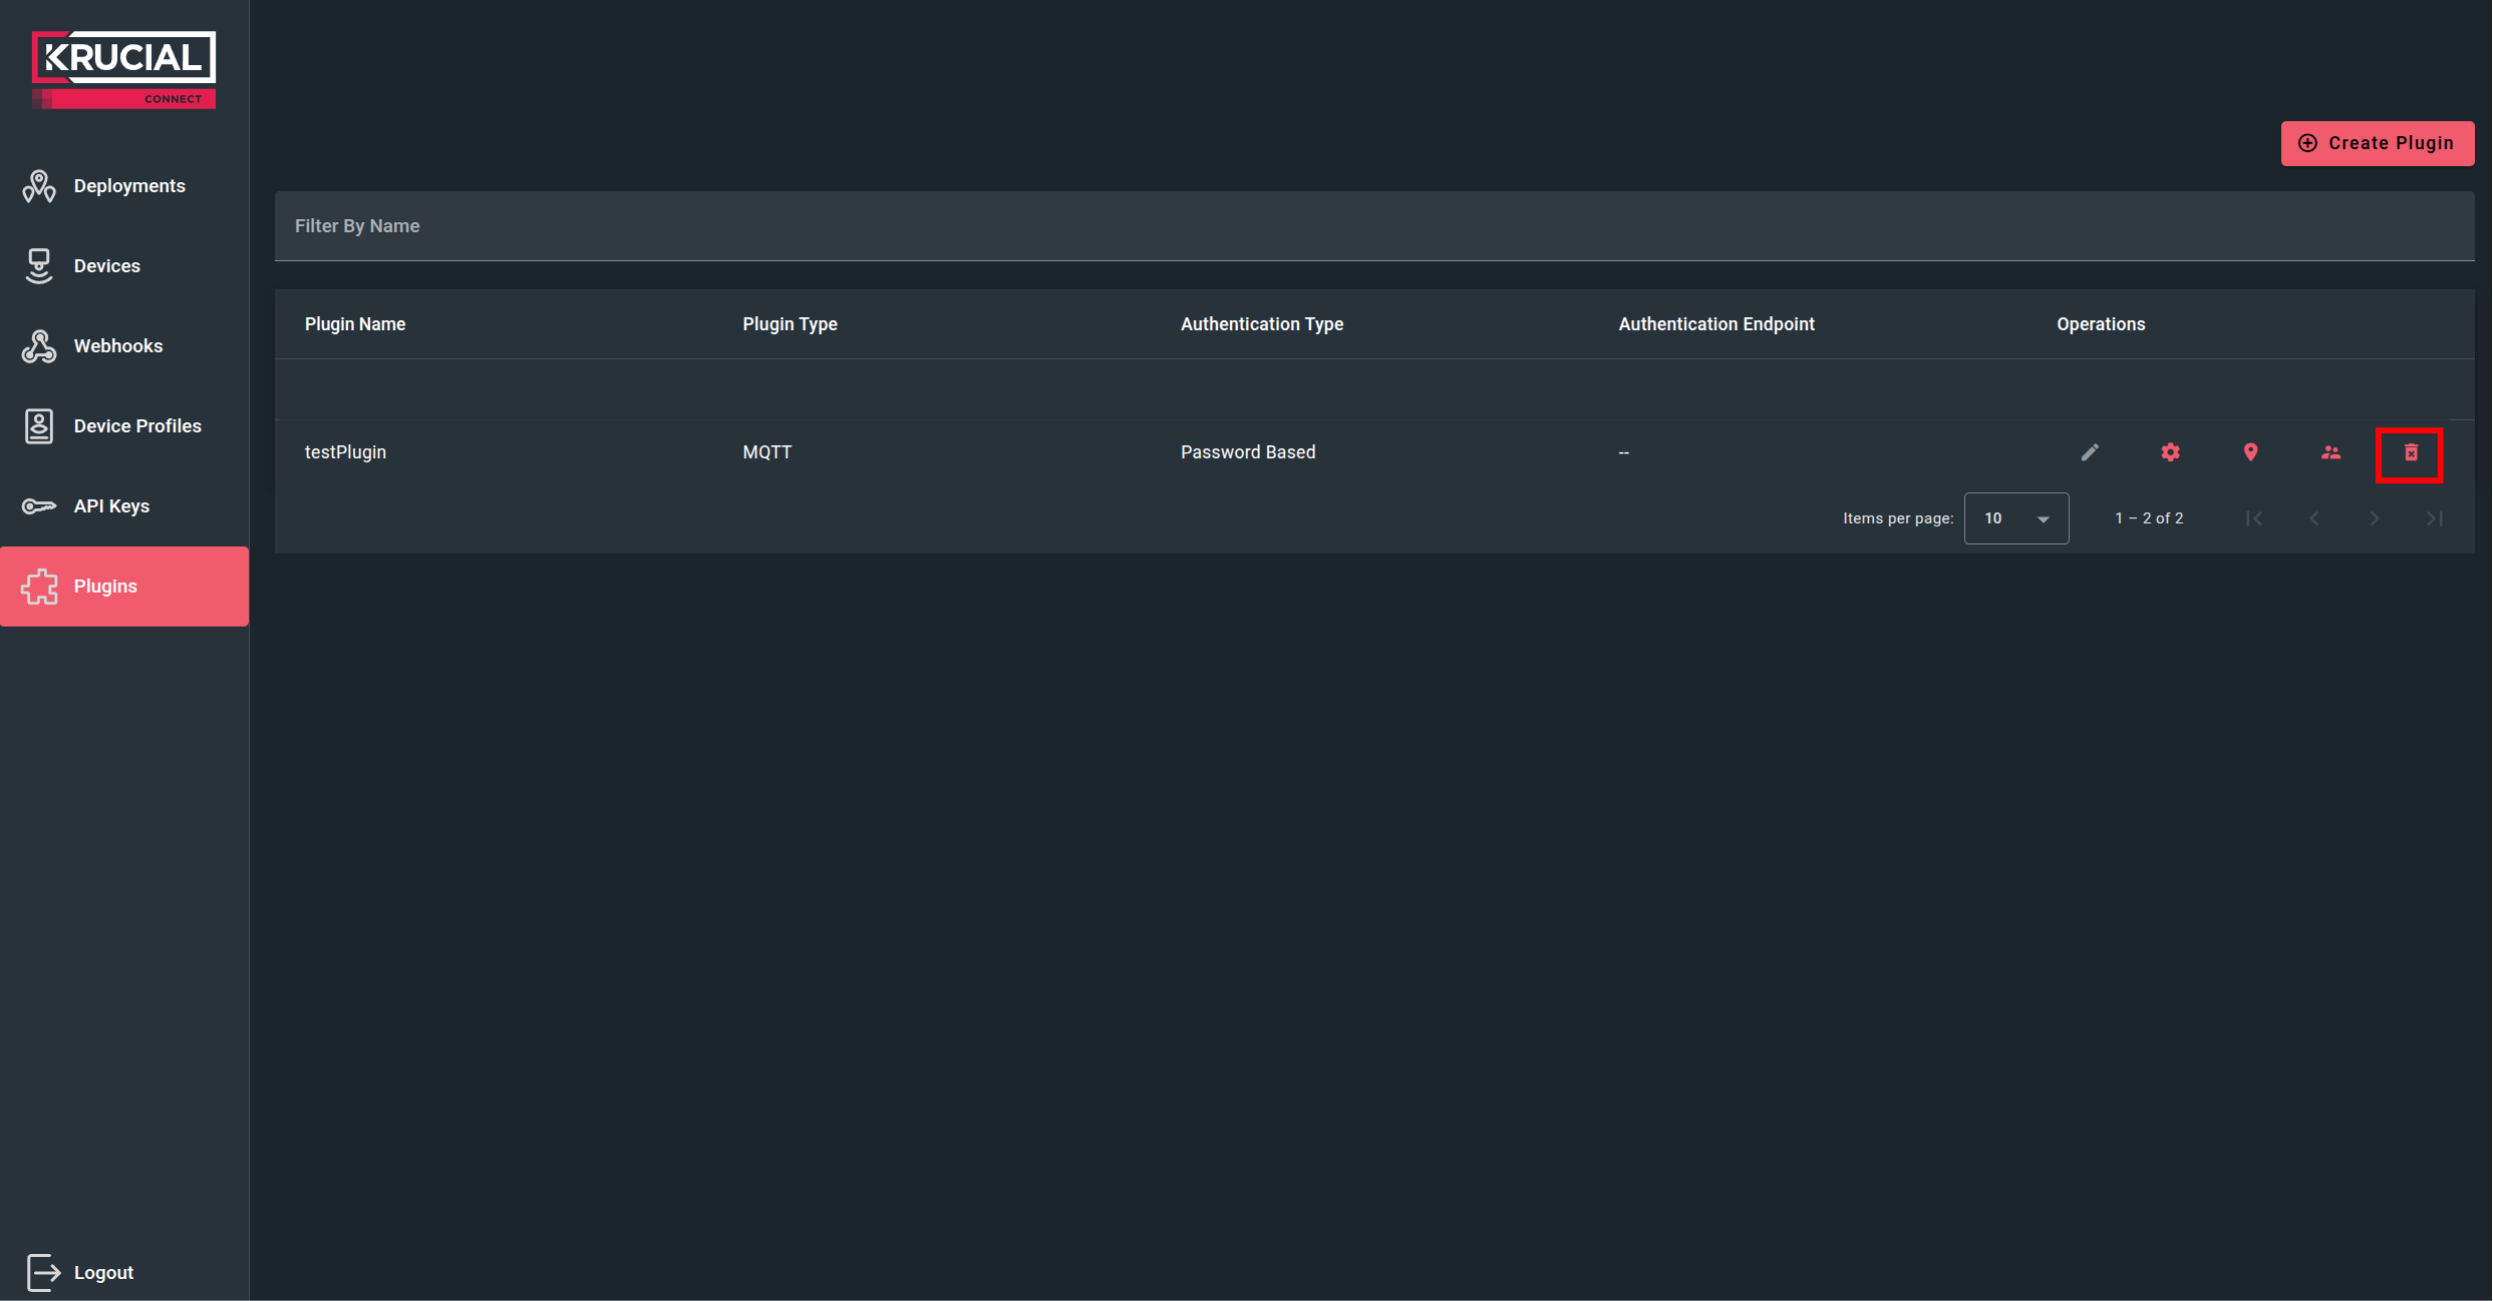
Task: Click the API Keys key icon
Action: pyautogui.click(x=39, y=505)
